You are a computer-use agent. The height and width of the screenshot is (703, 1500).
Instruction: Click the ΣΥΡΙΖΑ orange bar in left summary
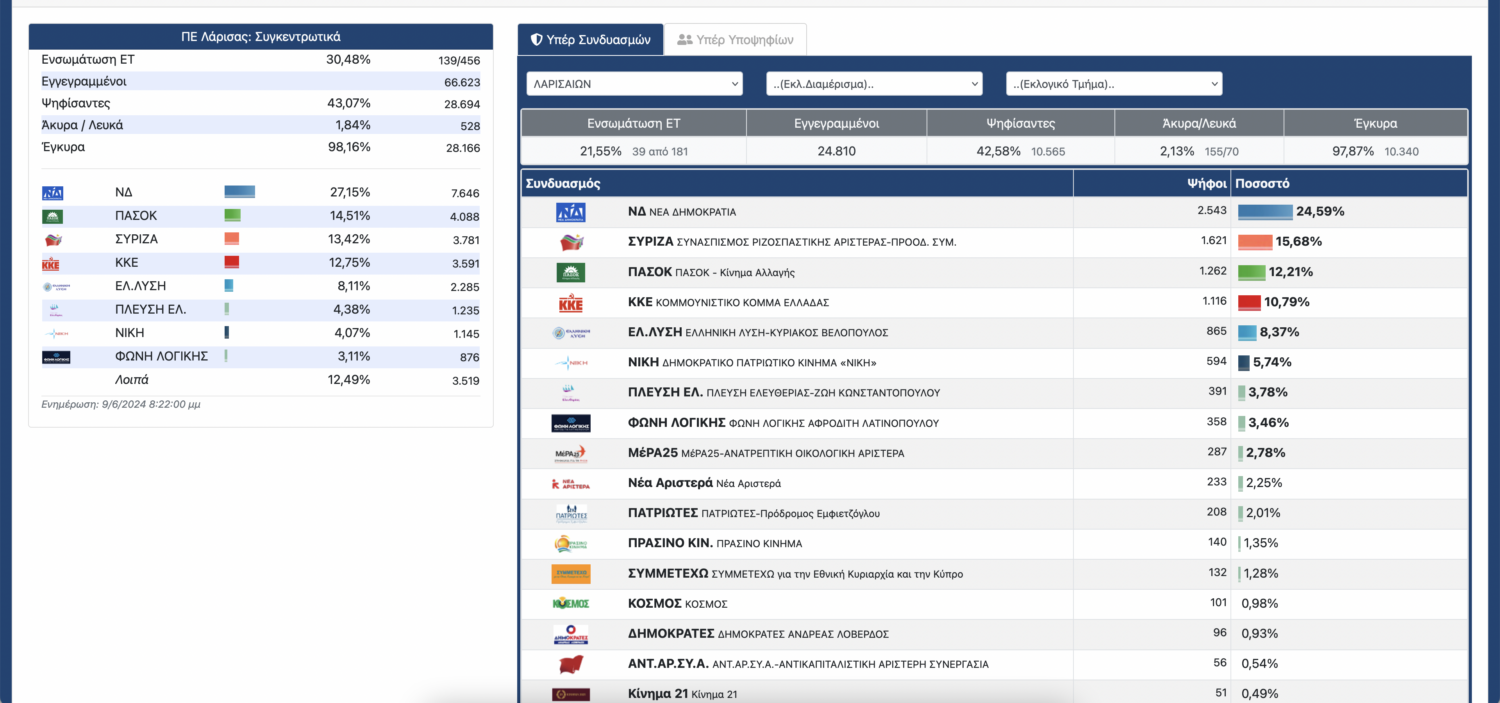click(231, 239)
